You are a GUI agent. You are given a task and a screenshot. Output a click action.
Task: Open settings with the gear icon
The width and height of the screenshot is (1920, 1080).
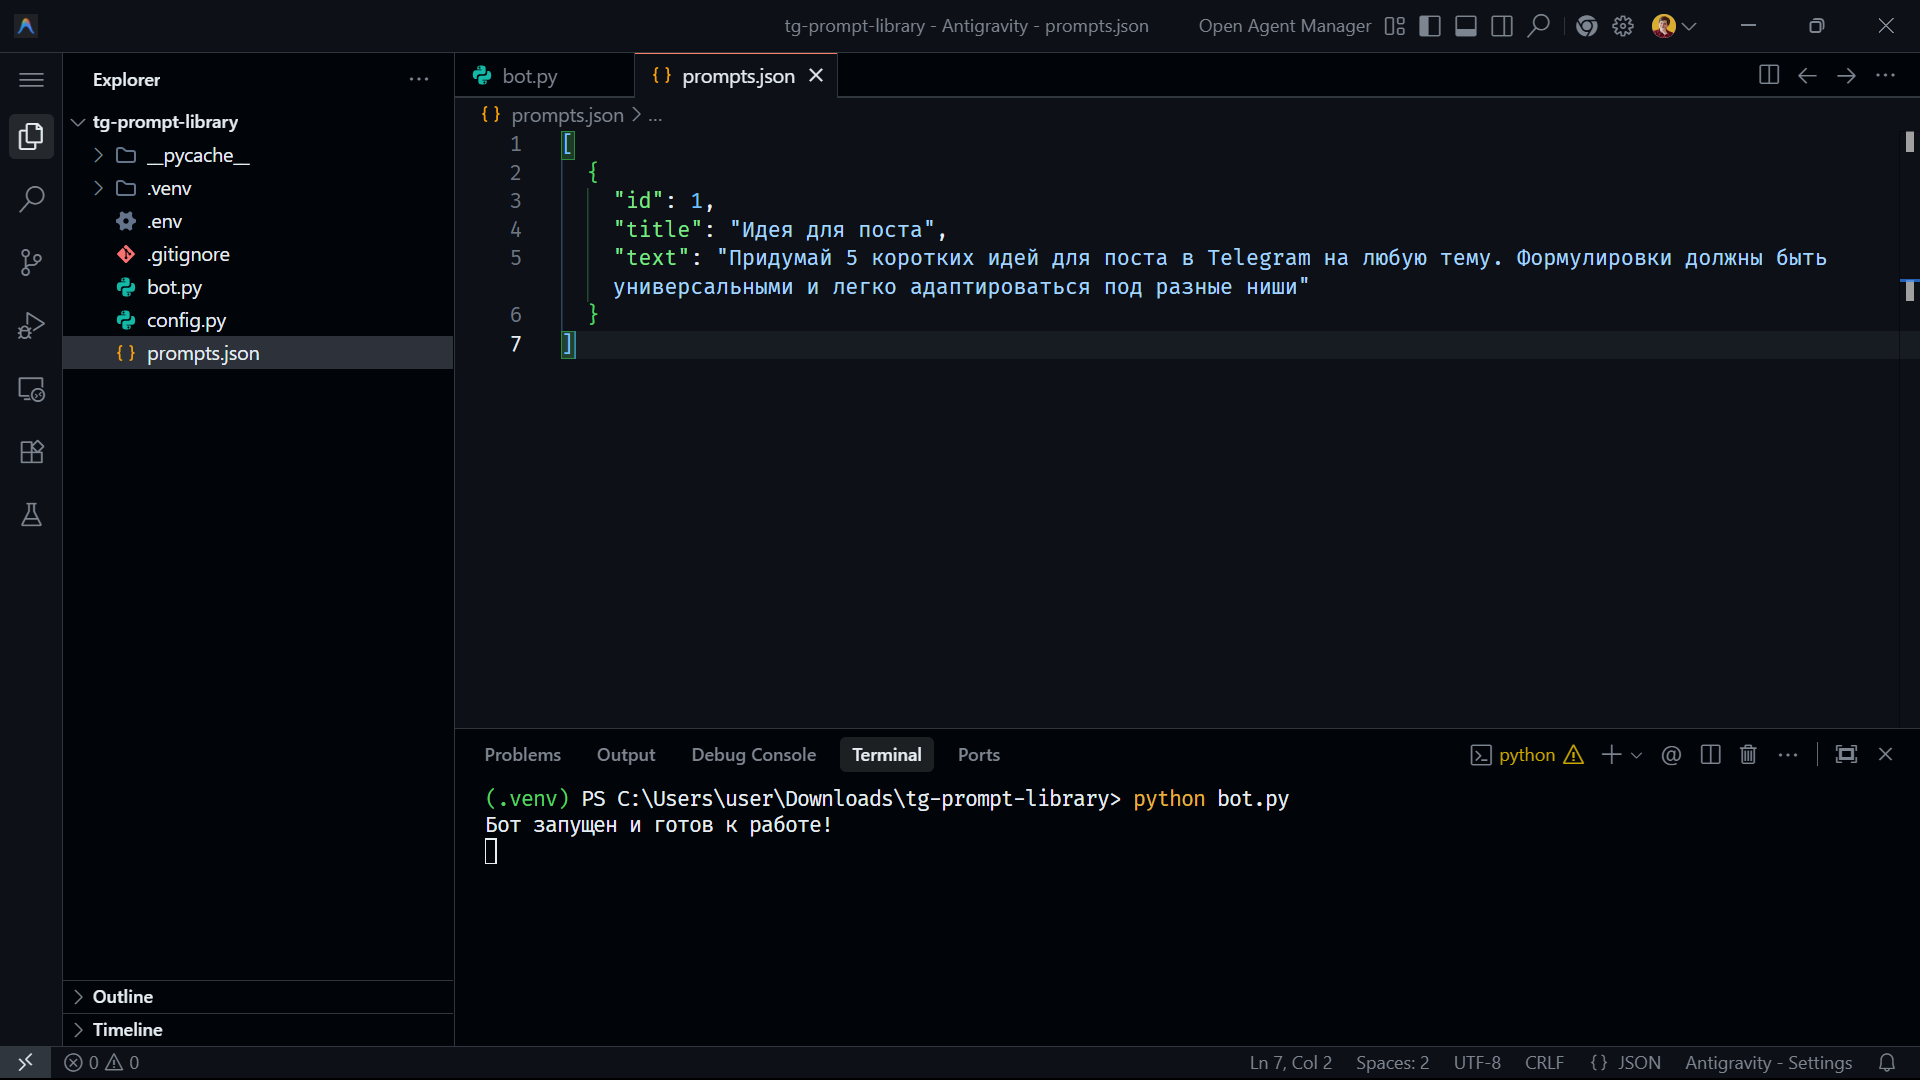pos(1622,26)
